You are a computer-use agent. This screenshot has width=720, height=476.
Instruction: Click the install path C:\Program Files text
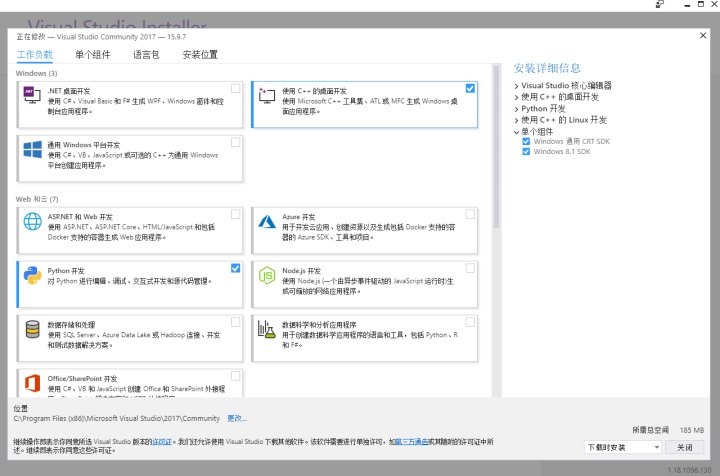(x=117, y=418)
